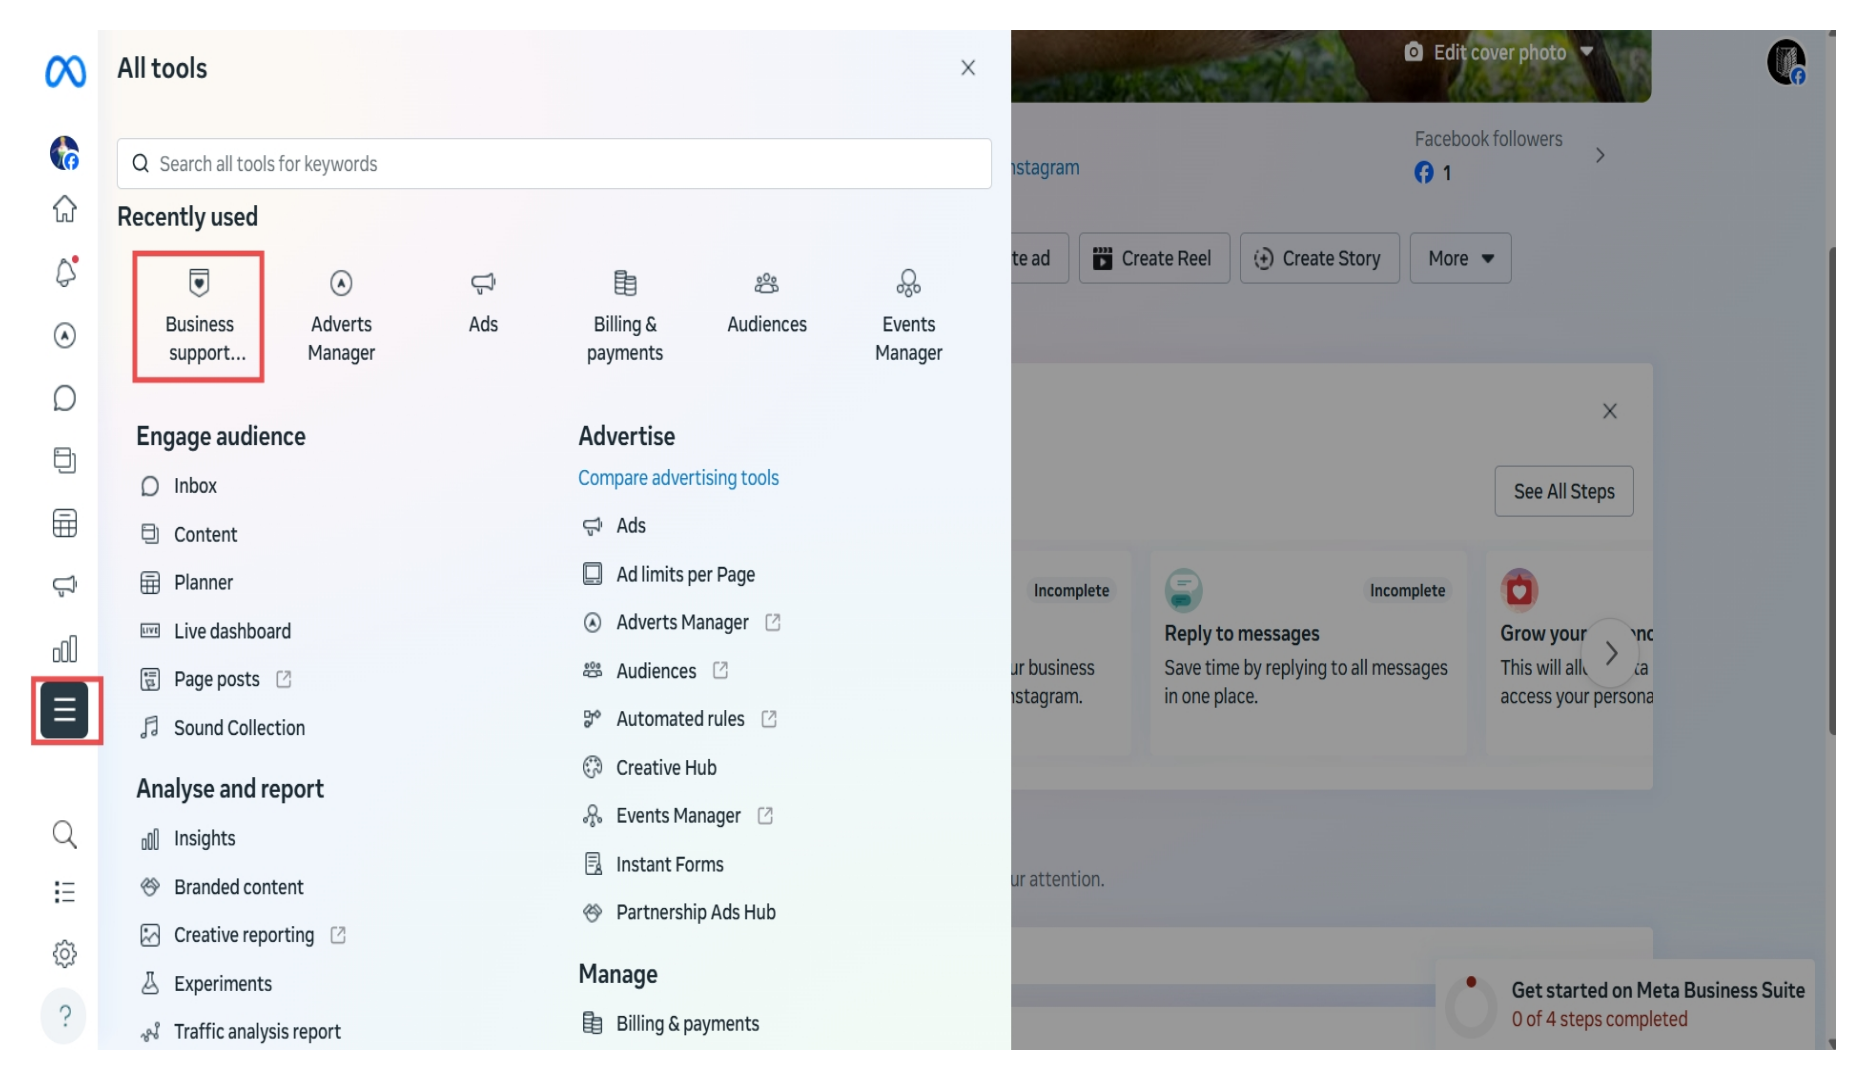The height and width of the screenshot is (1080, 1866).
Task: Open Ads under Advertise section
Action: 614,526
